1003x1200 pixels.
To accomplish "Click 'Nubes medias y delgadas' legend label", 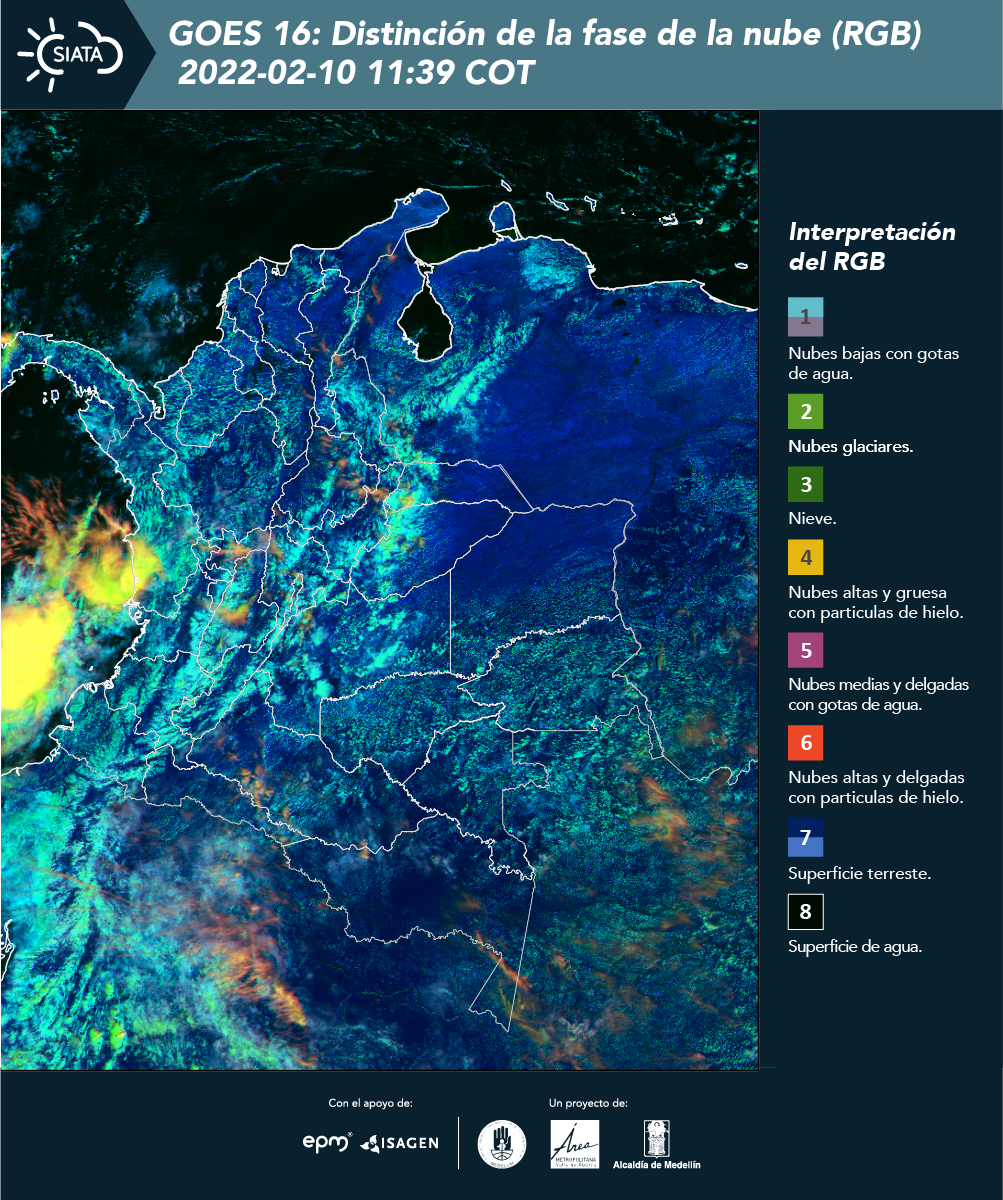I will coord(878,694).
